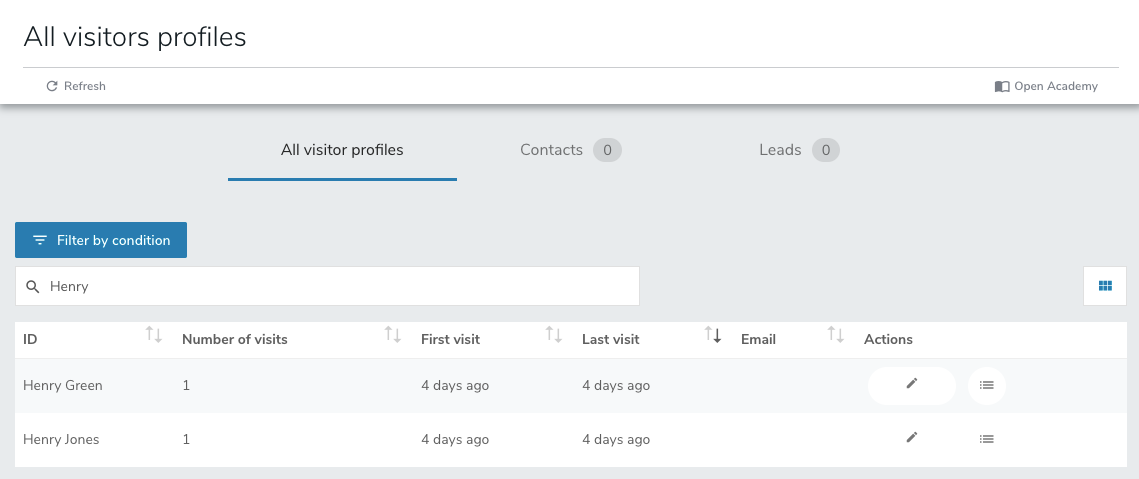1139x479 pixels.
Task: Click the Refresh button
Action: point(76,86)
